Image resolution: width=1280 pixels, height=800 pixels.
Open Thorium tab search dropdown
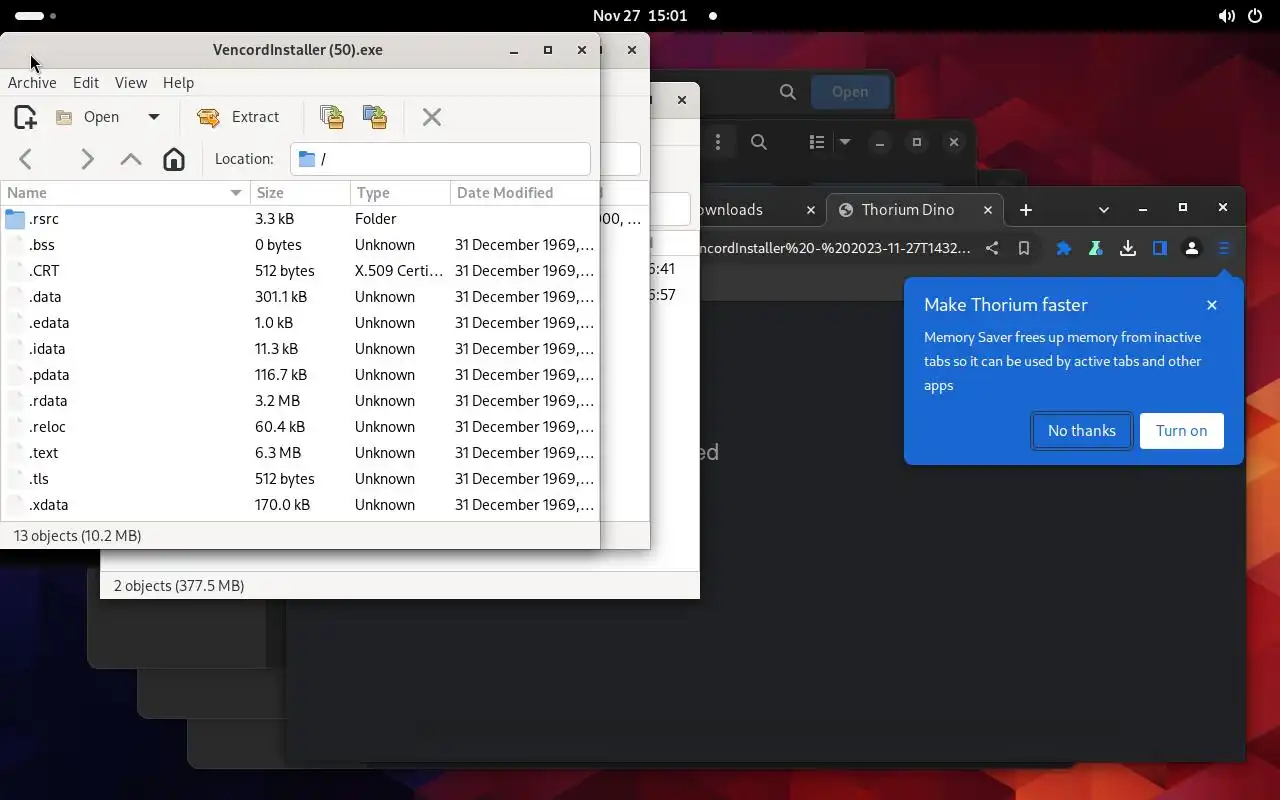[x=1104, y=209]
